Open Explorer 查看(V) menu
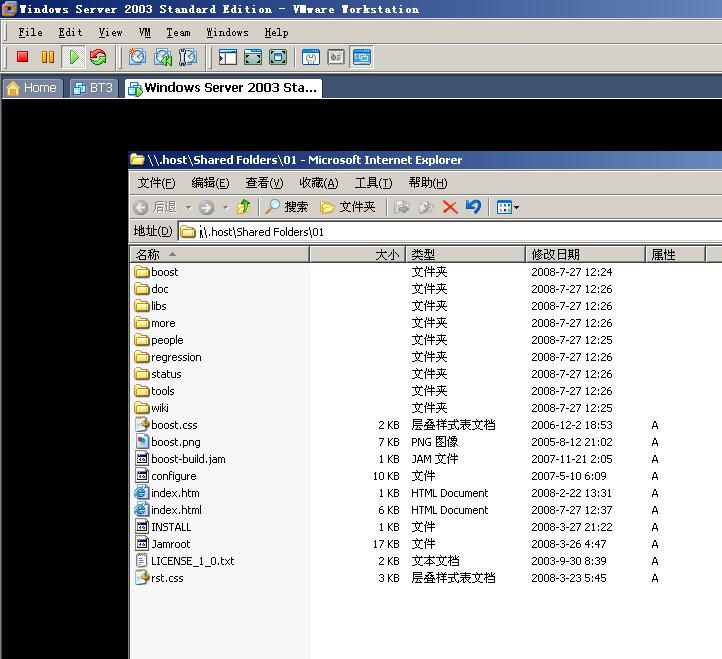Viewport: 722px width, 659px height. (264, 183)
